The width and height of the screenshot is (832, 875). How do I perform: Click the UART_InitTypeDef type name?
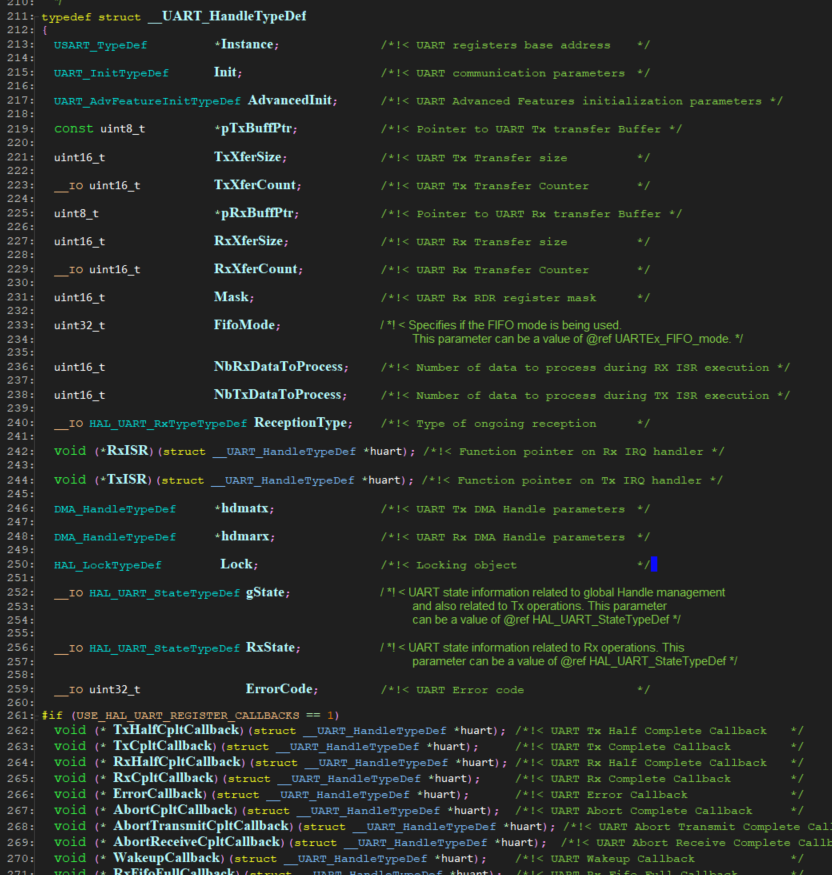point(111,73)
